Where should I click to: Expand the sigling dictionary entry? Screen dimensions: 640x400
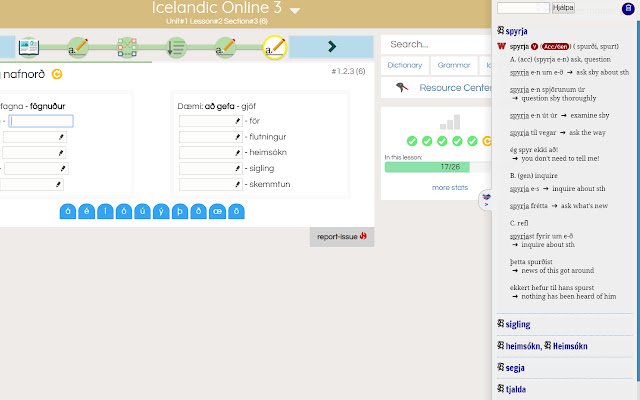point(518,324)
